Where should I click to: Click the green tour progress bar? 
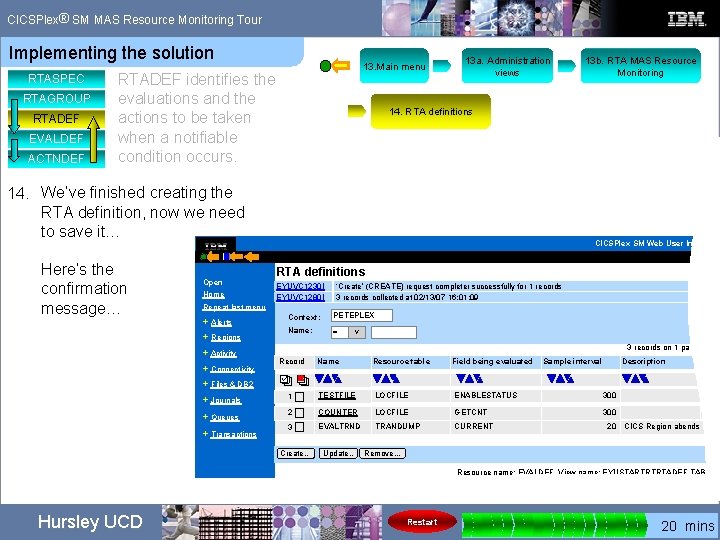pos(554,524)
